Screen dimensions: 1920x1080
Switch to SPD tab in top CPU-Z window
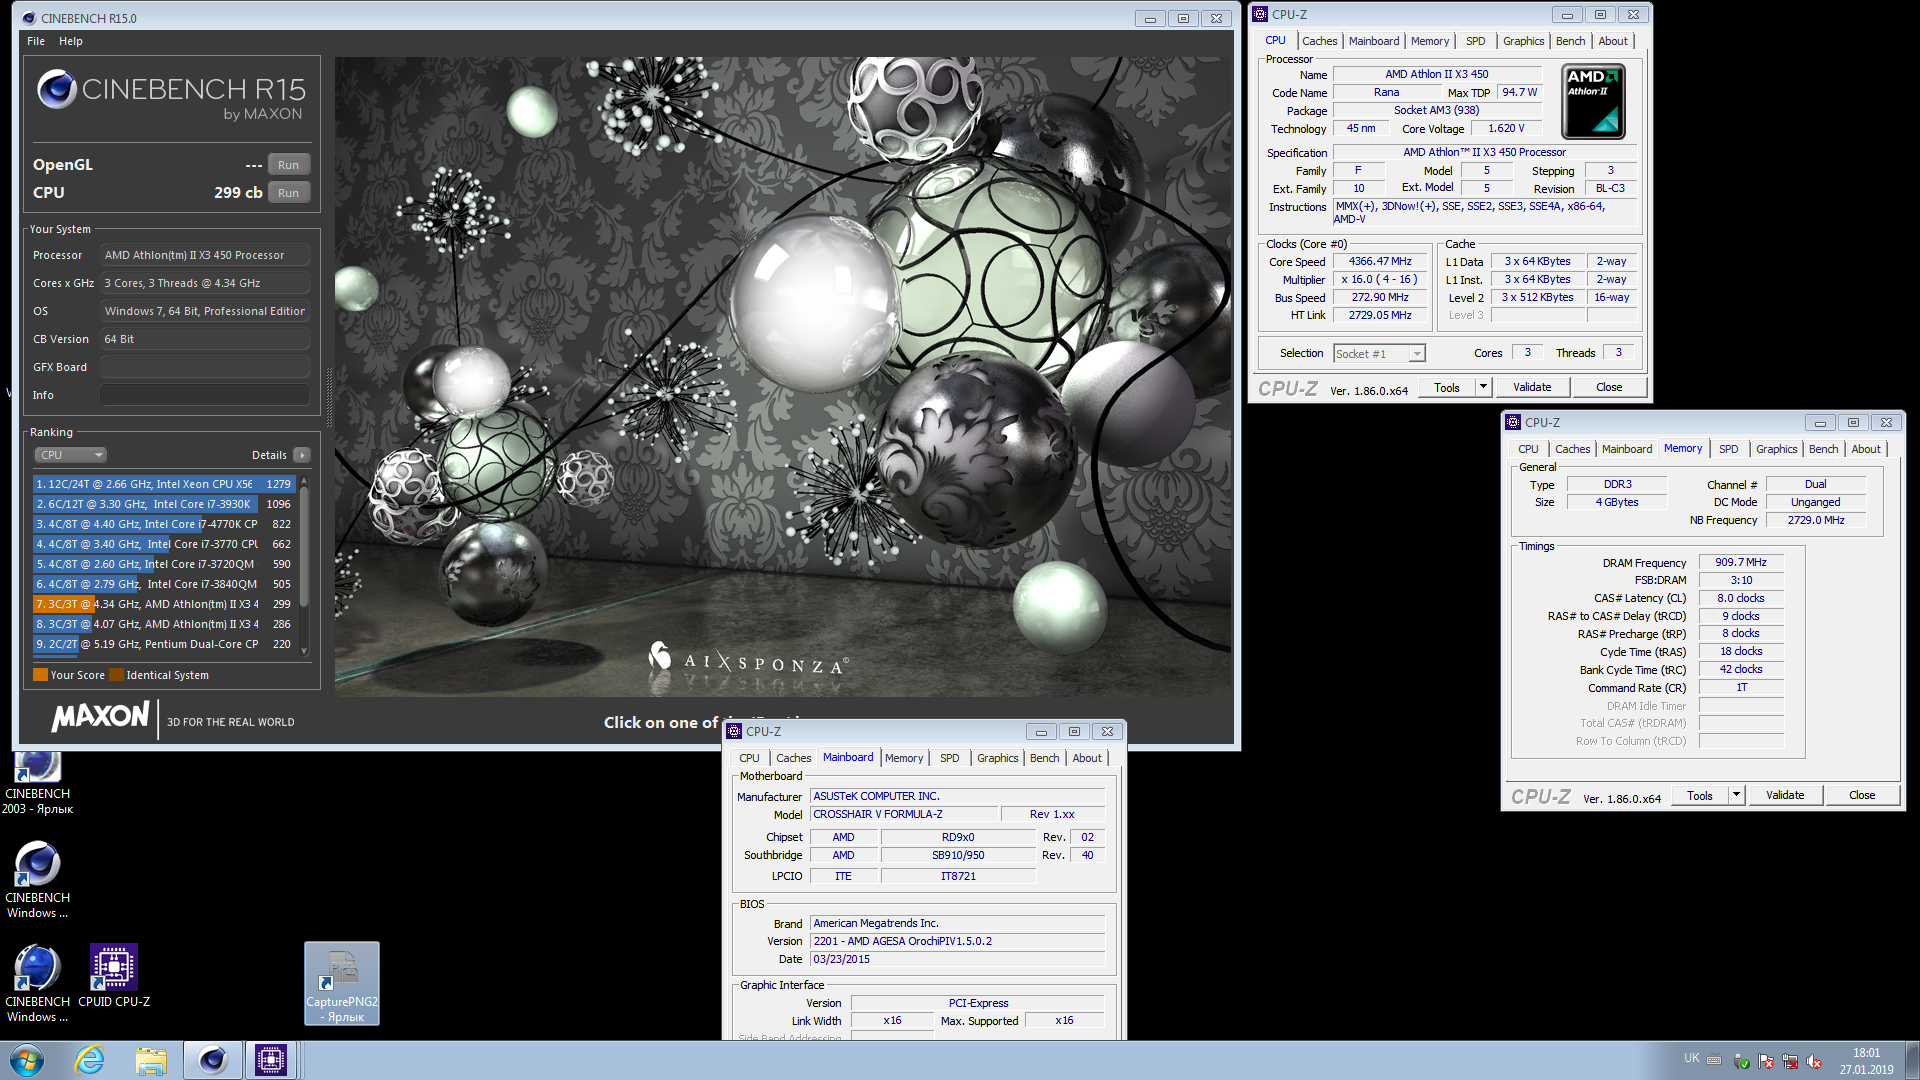[1475, 41]
